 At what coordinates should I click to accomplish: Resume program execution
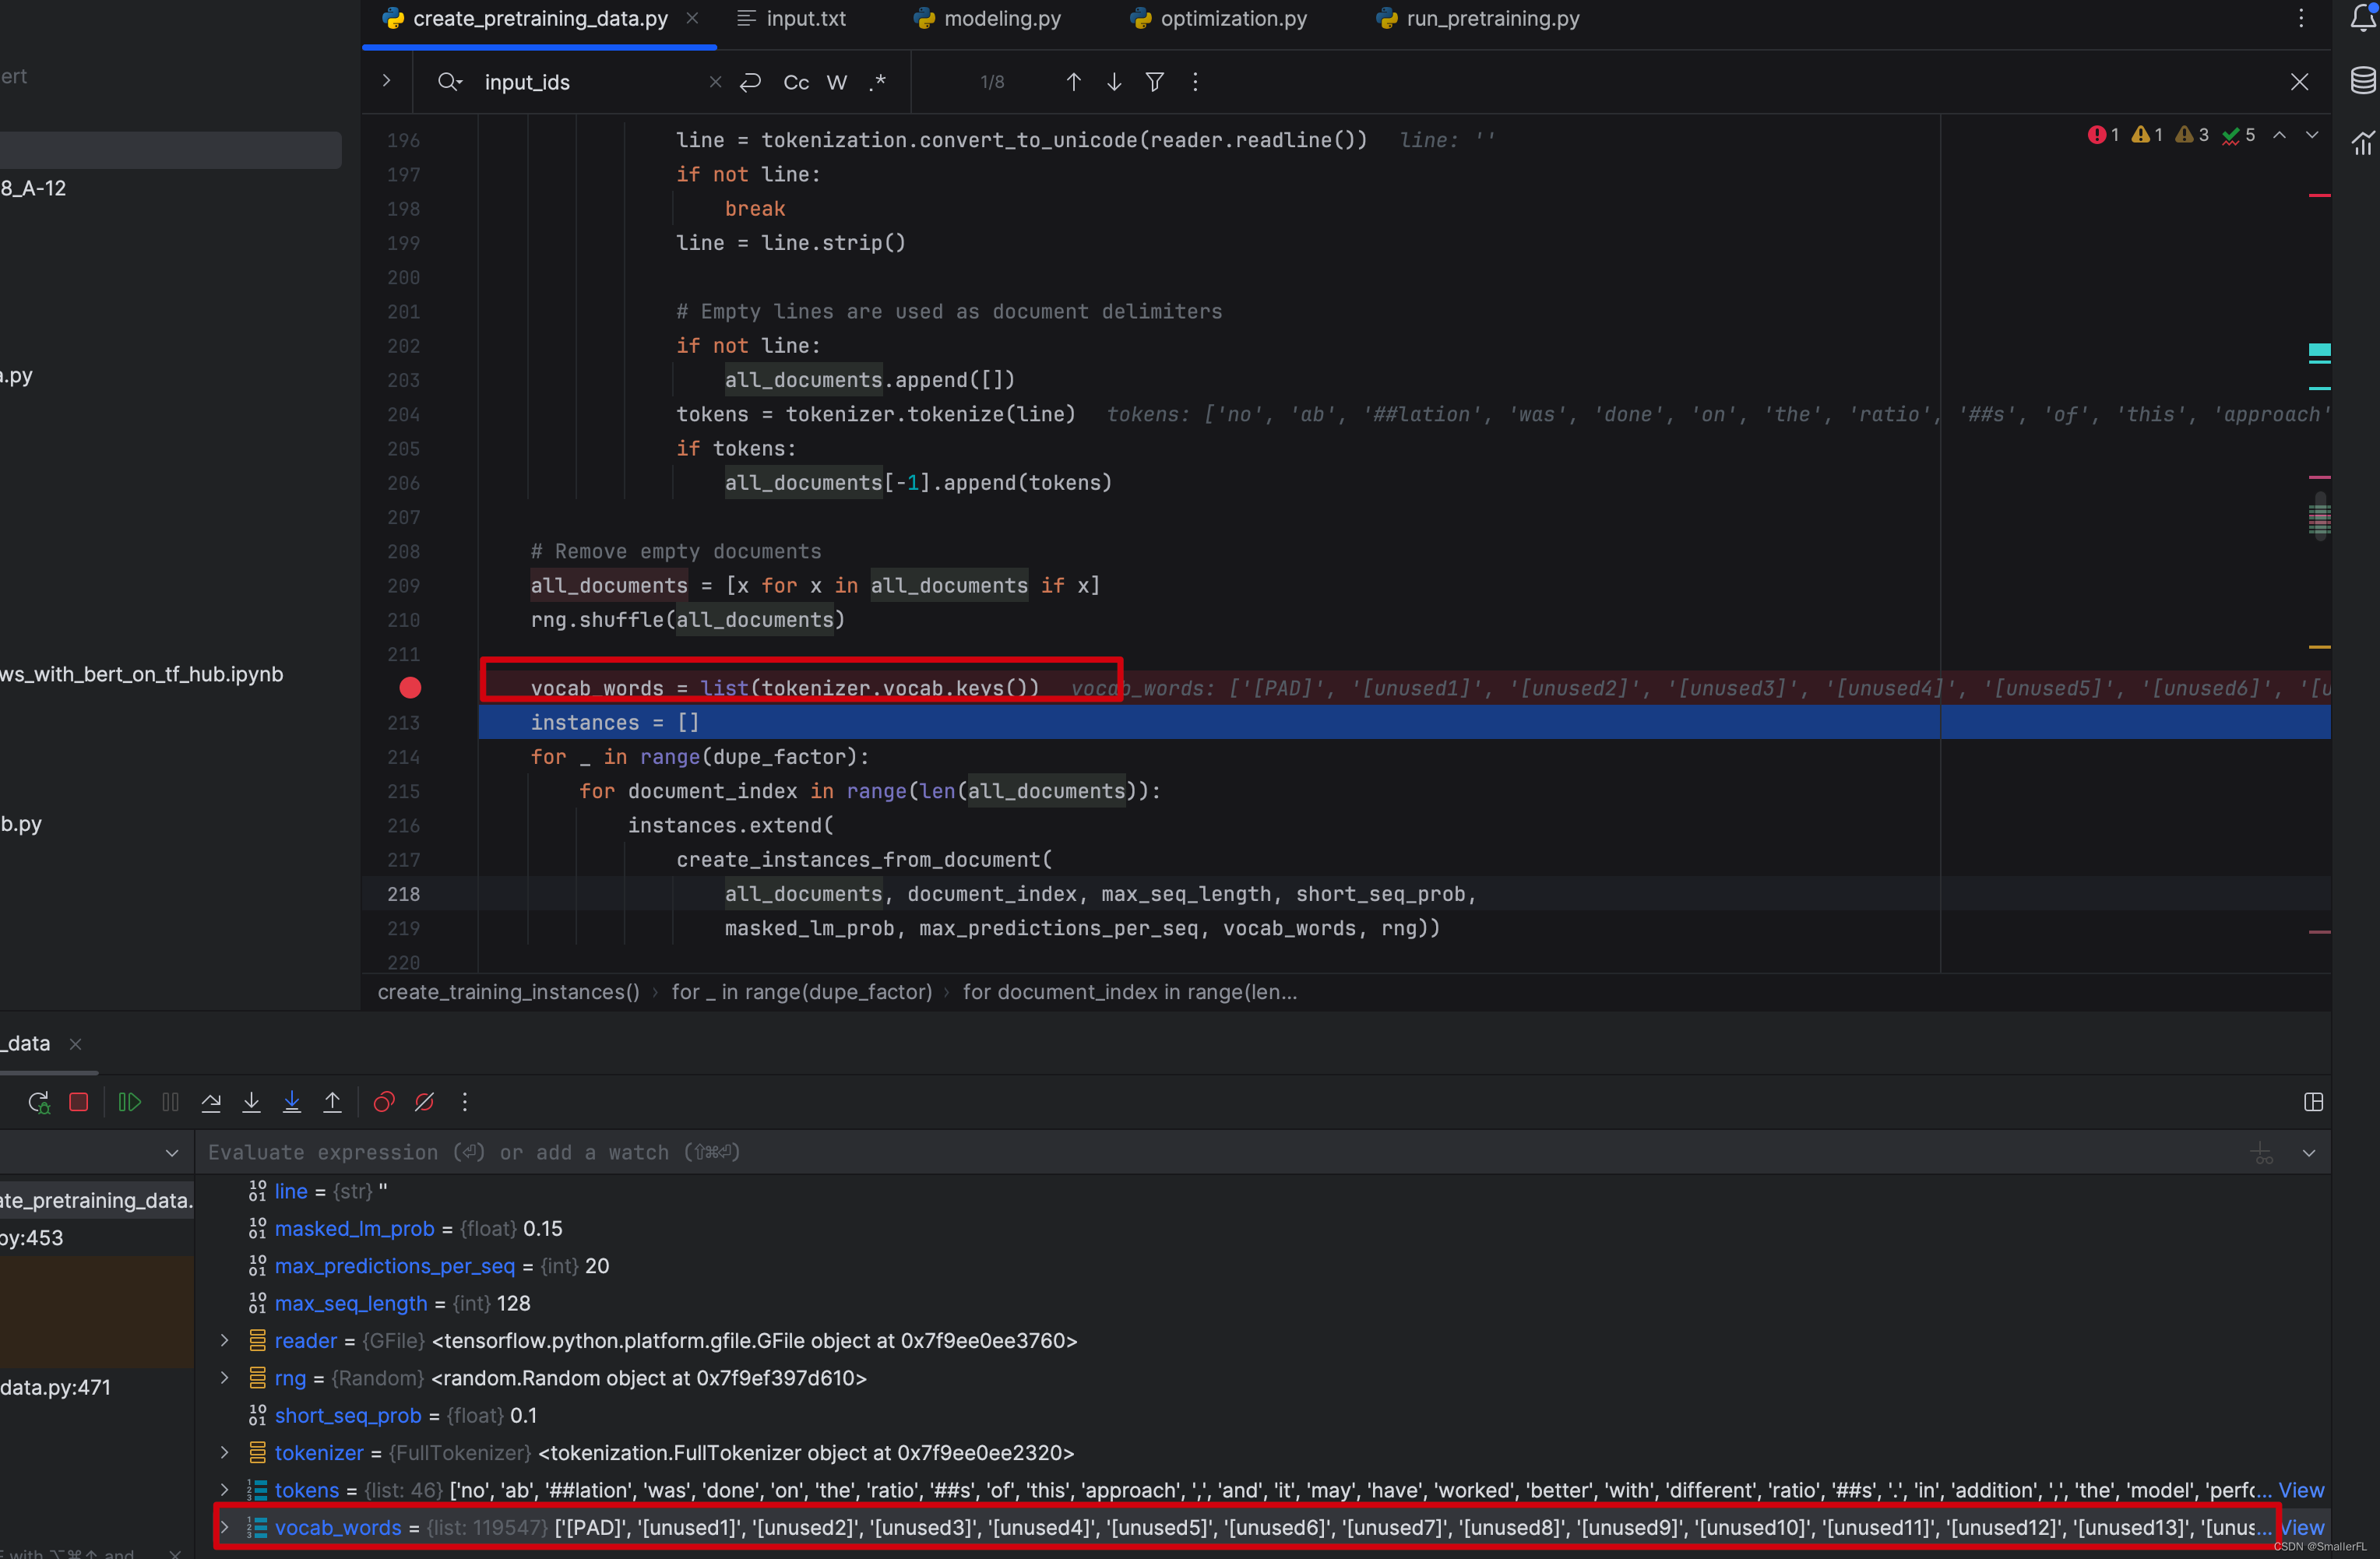tap(130, 1102)
